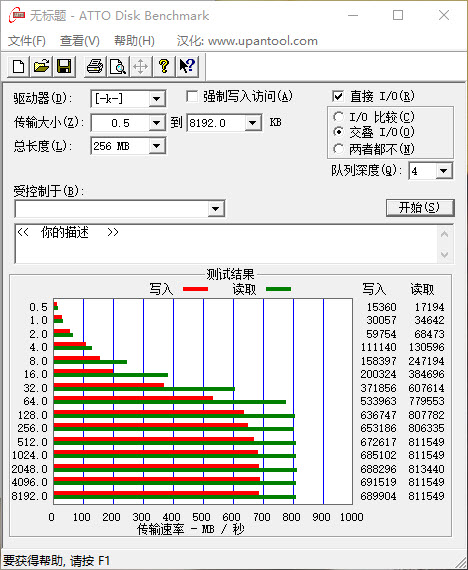Activate context help arrow-question icon
Screen dimensions: 468x570
[187, 67]
